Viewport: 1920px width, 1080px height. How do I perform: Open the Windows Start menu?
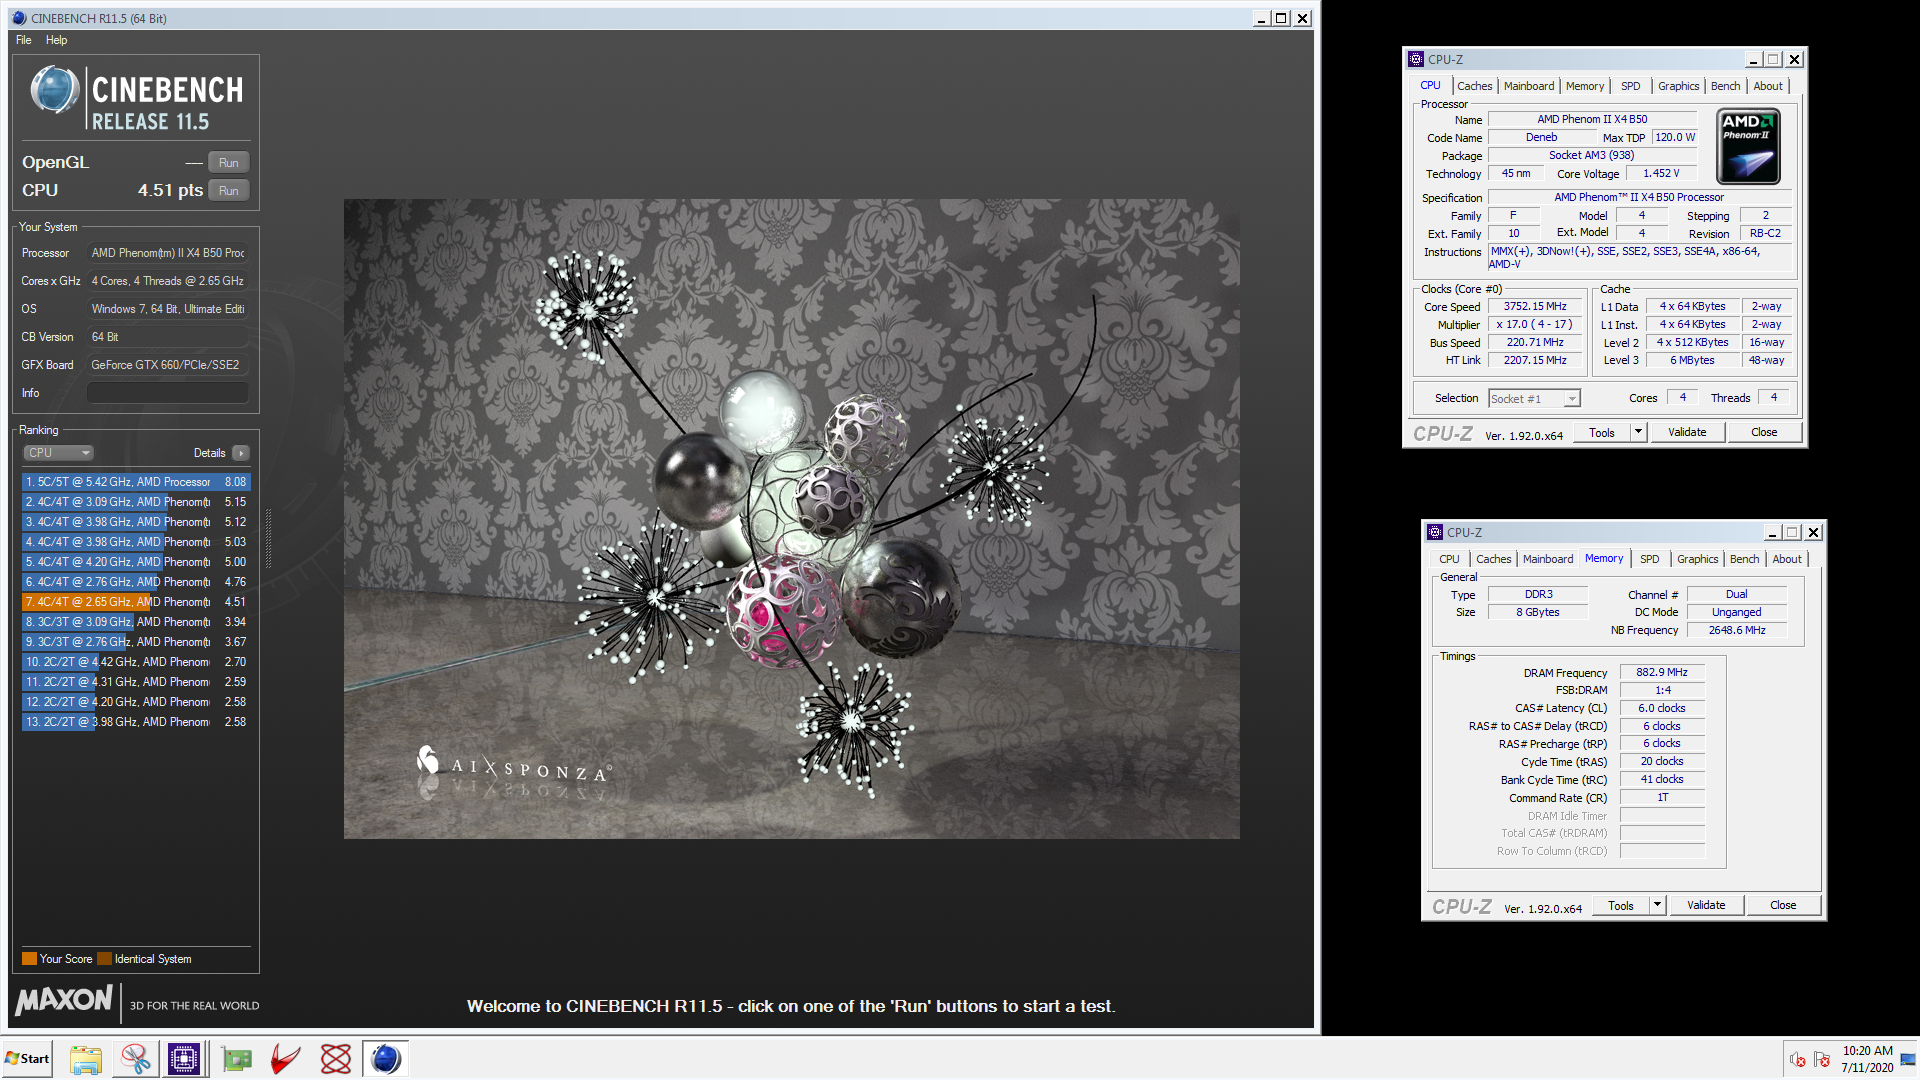[x=27, y=1059]
